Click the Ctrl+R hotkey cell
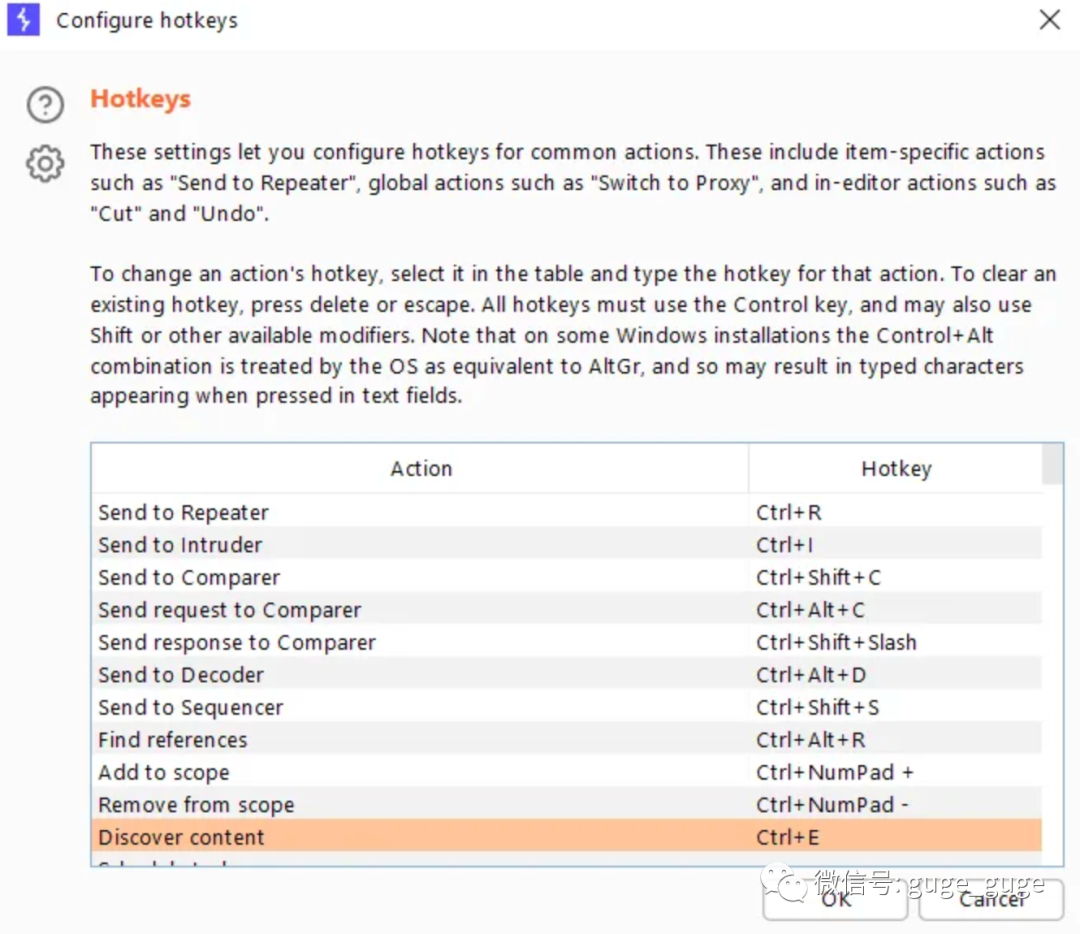1080x934 pixels. point(895,512)
